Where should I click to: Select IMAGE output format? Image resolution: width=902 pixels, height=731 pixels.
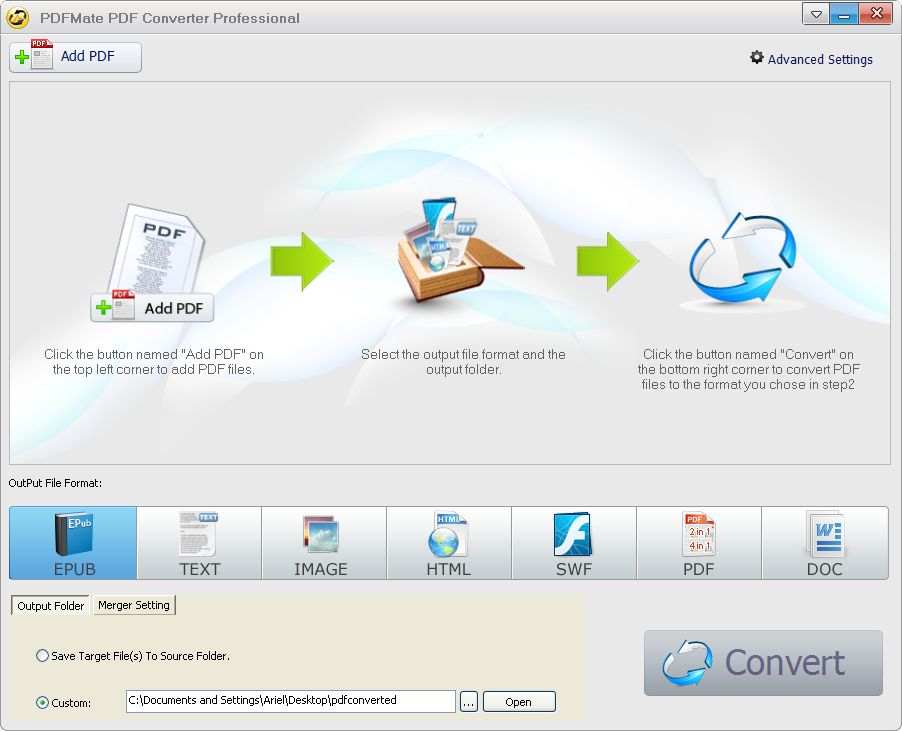coord(324,543)
